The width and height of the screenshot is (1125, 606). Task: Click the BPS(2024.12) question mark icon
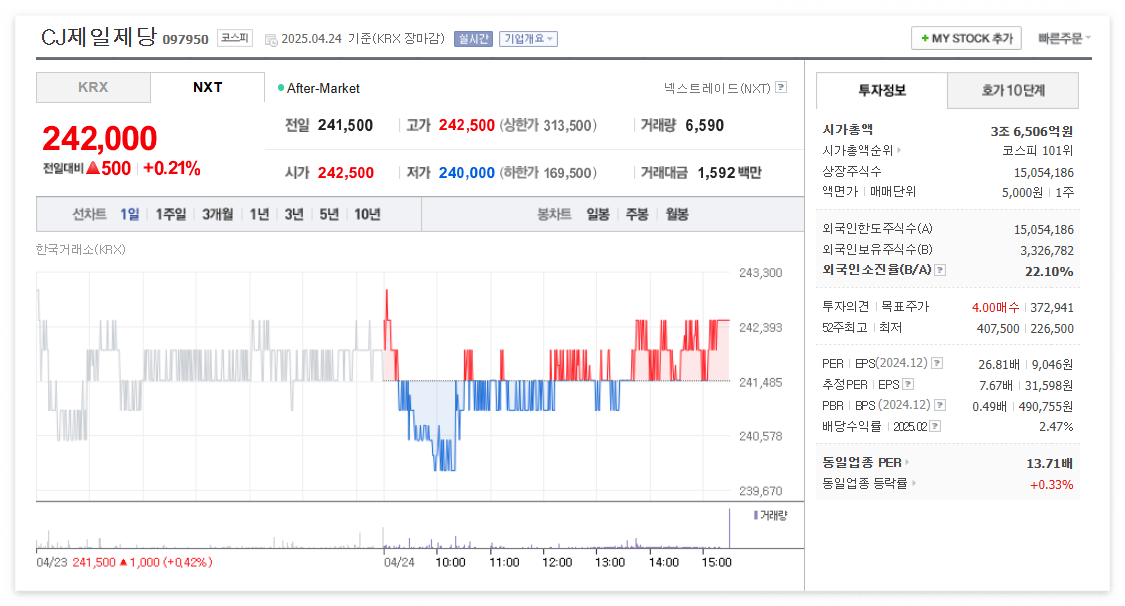click(x=940, y=404)
